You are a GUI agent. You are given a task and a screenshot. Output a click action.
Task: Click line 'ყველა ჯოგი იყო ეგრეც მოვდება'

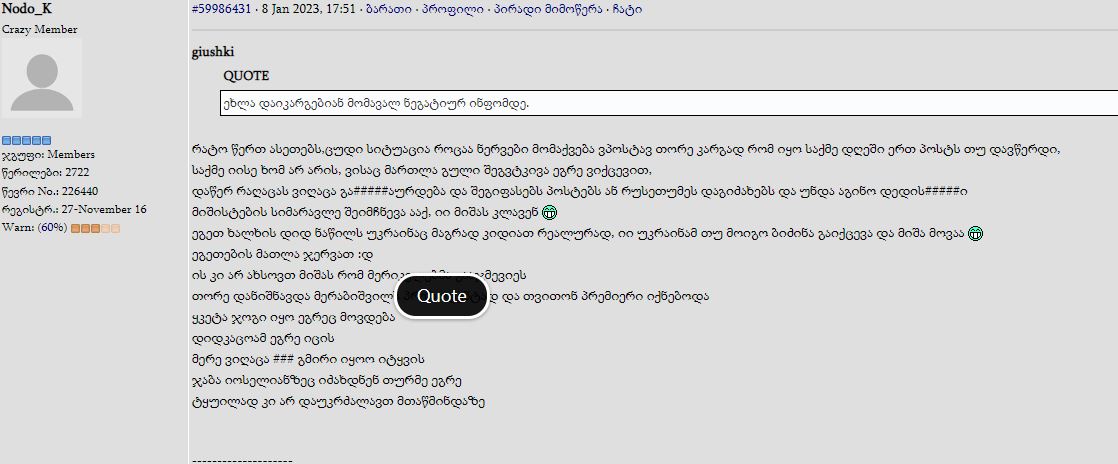click(293, 317)
